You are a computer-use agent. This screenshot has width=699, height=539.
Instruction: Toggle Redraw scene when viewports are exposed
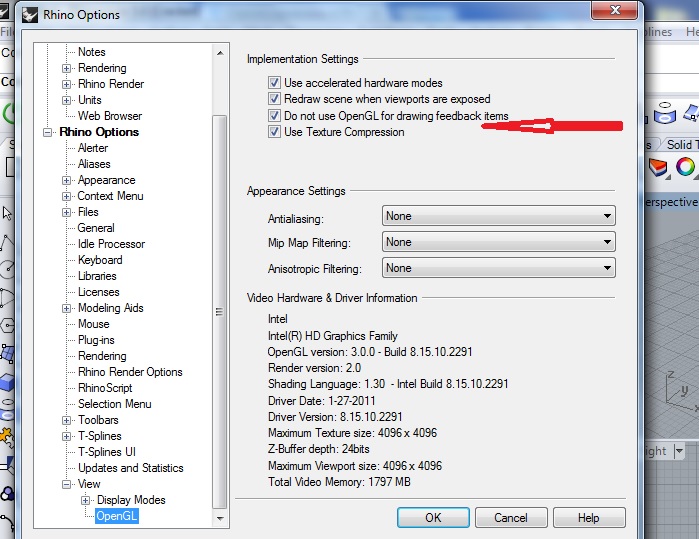coord(274,99)
